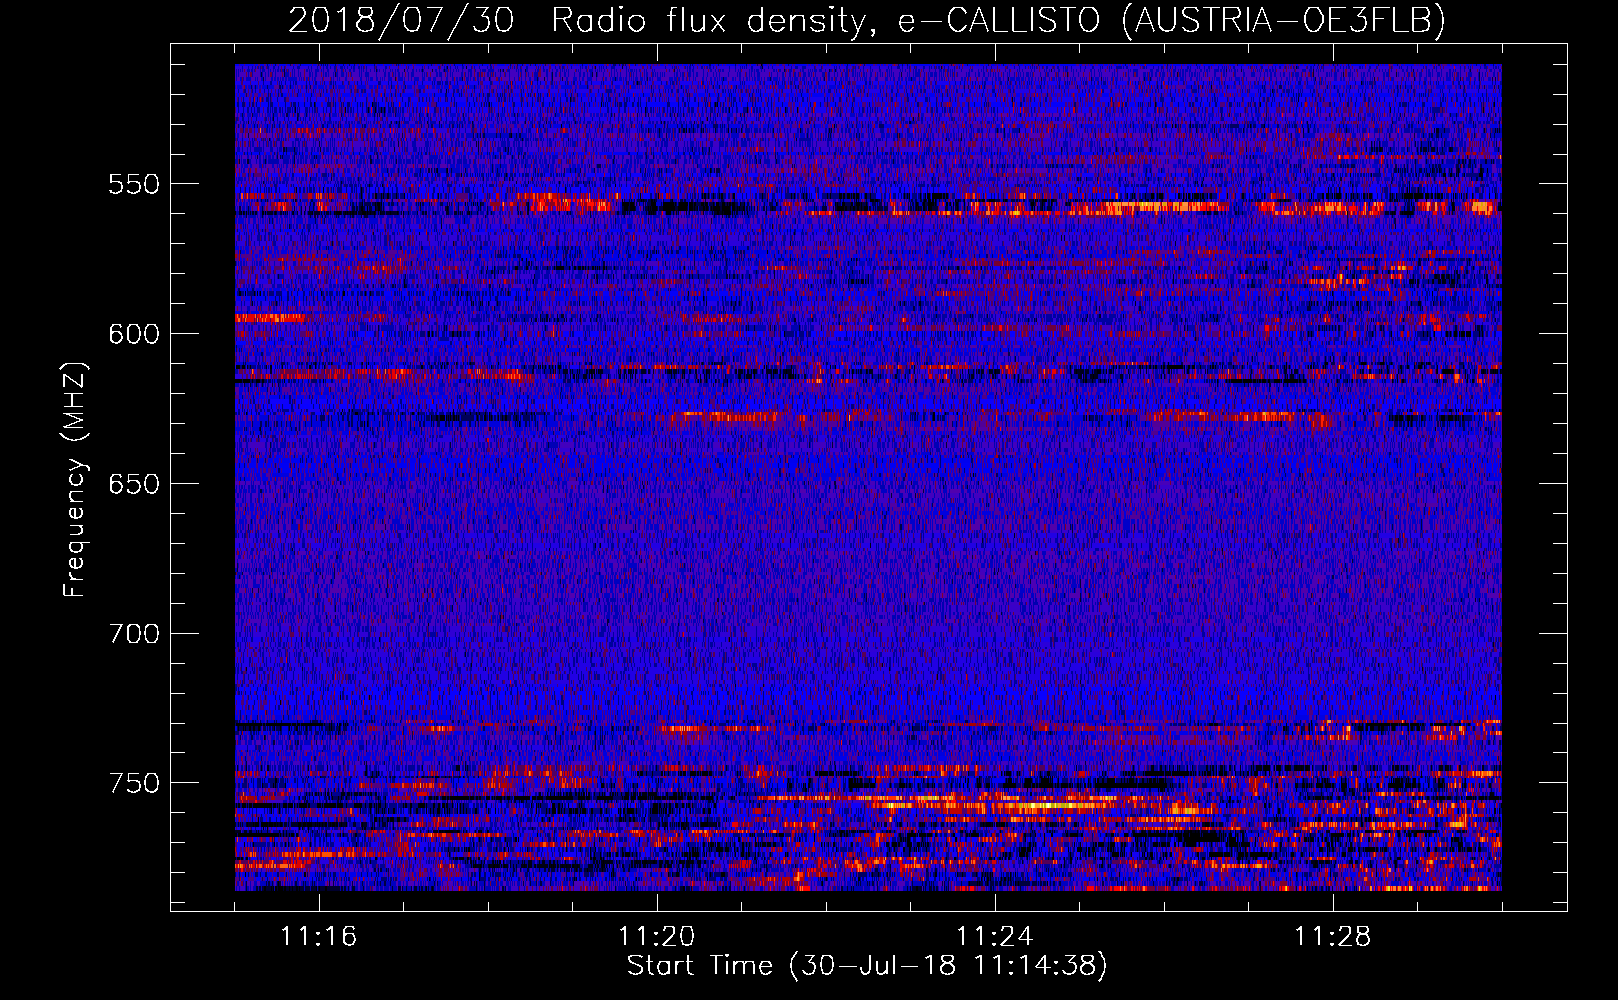Click the 700 frequency tick label
This screenshot has width=1618, height=1000.
(x=133, y=634)
